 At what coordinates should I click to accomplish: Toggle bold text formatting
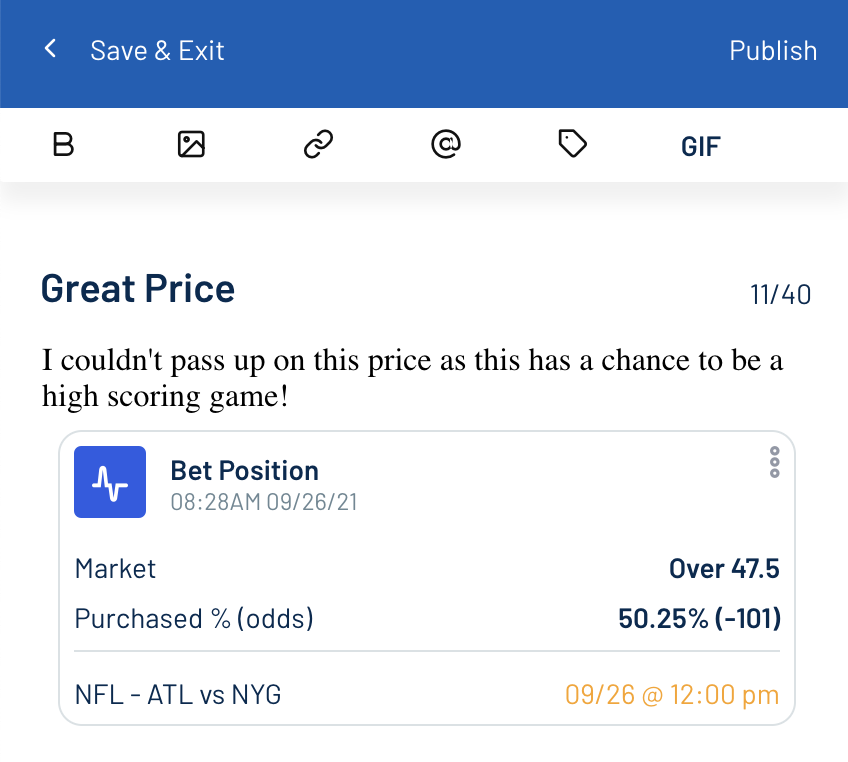tap(63, 144)
